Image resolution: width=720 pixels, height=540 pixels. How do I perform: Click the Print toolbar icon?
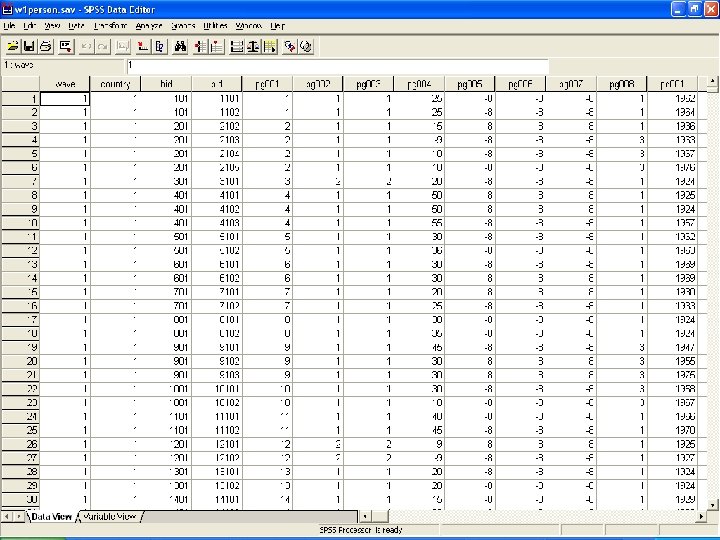[x=45, y=46]
